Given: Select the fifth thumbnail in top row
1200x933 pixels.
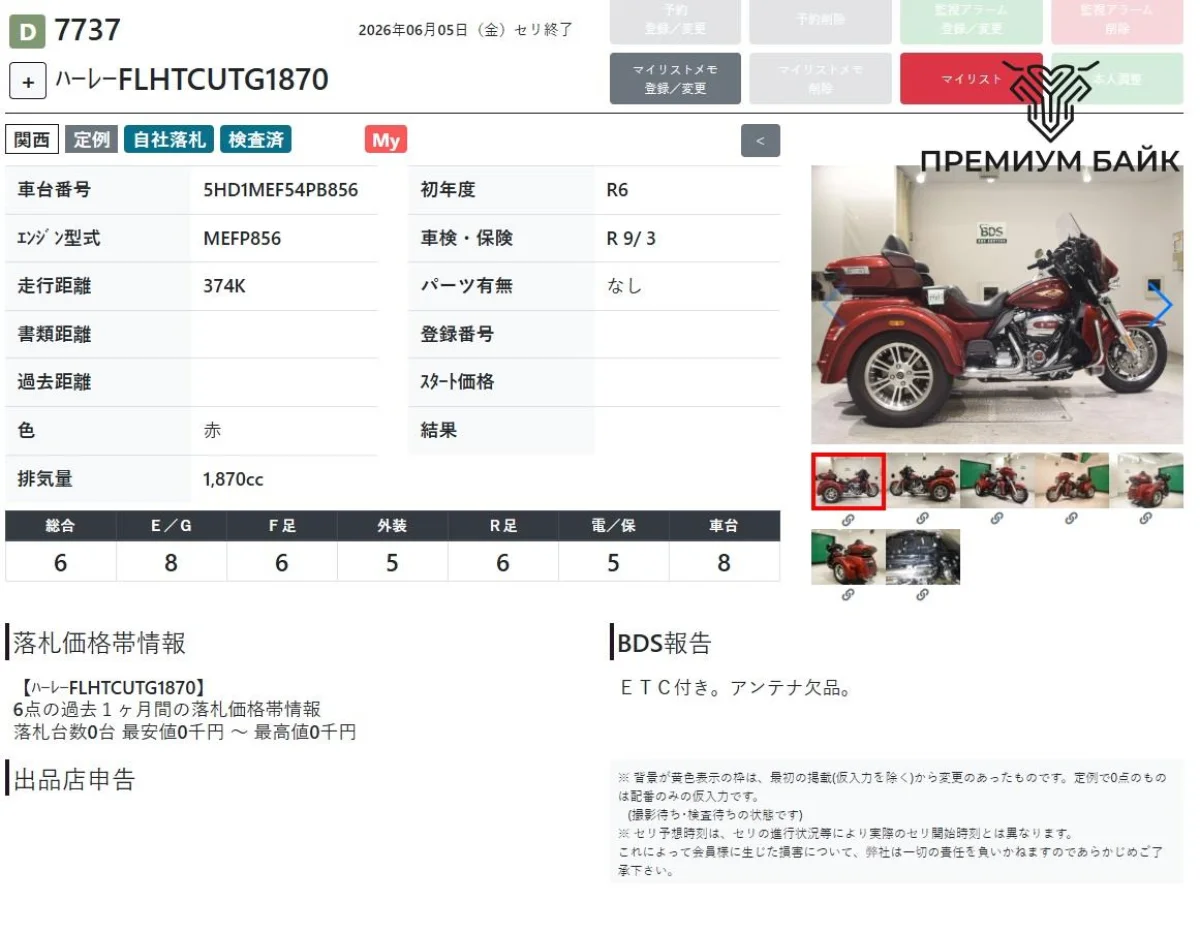Looking at the screenshot, I should click(1147, 481).
